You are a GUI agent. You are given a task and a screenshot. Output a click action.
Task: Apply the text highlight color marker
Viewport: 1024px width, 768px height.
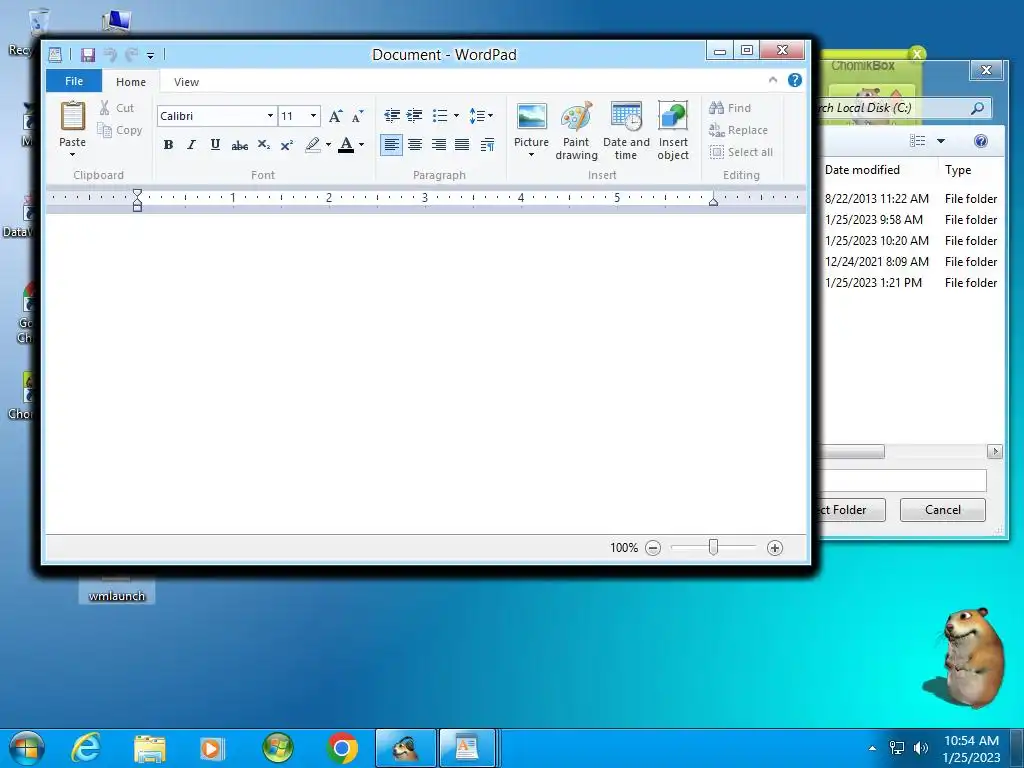click(x=313, y=145)
